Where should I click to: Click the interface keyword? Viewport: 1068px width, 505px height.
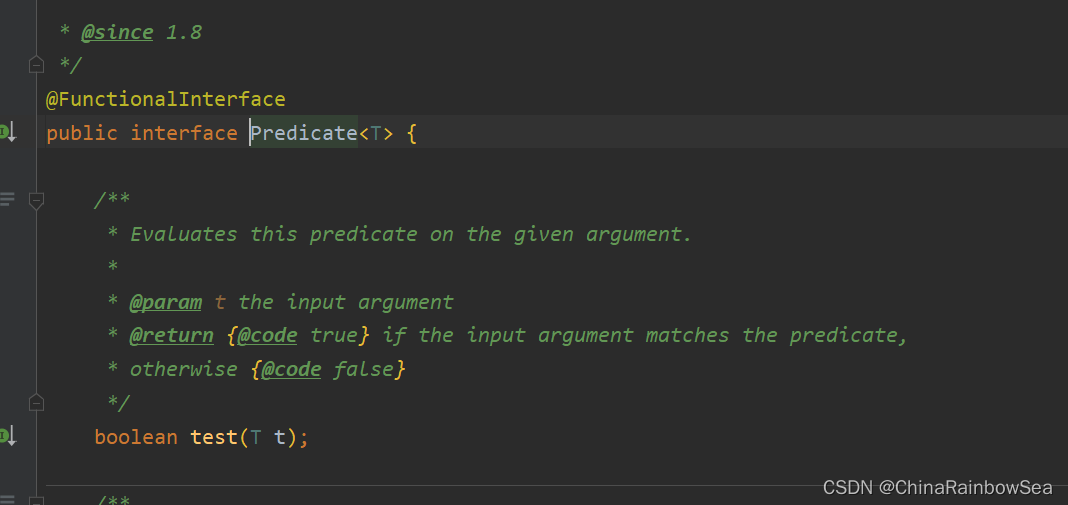pos(184,133)
